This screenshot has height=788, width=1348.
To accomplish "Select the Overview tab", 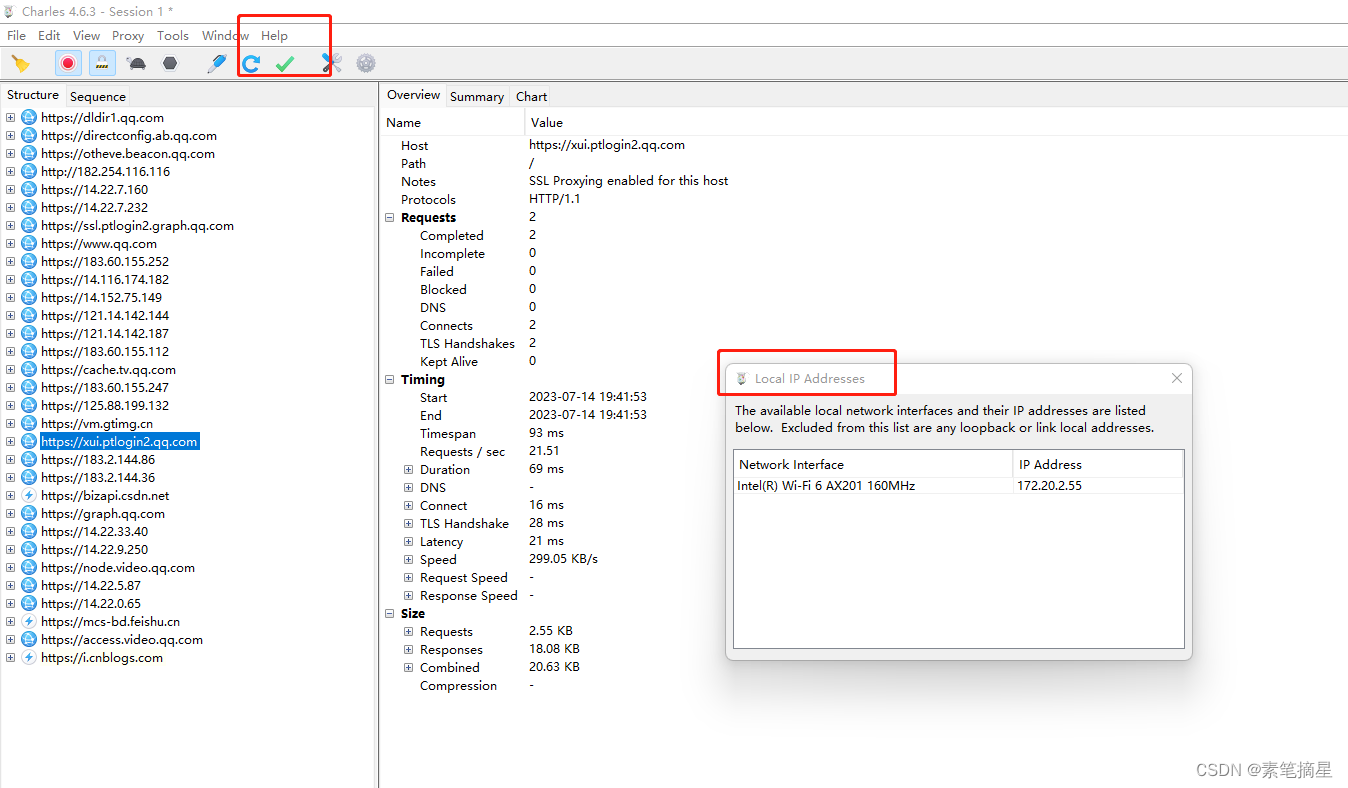I will pyautogui.click(x=414, y=95).
